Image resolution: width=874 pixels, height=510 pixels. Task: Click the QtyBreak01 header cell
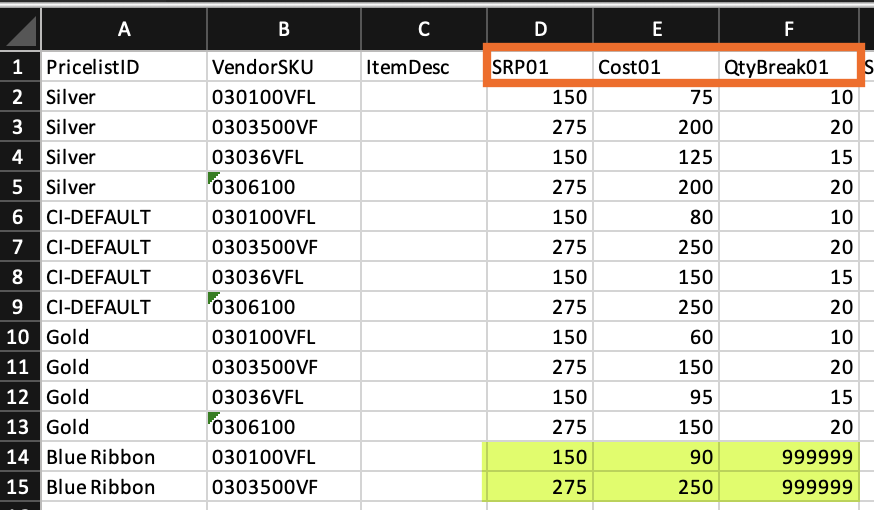tap(789, 67)
